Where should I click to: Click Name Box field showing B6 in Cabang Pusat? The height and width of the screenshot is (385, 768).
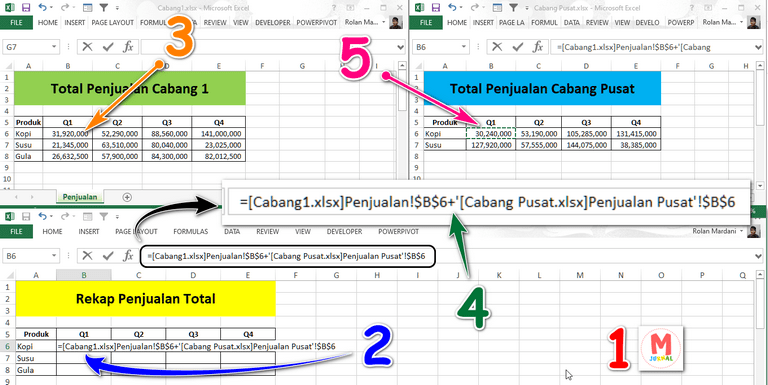point(436,47)
